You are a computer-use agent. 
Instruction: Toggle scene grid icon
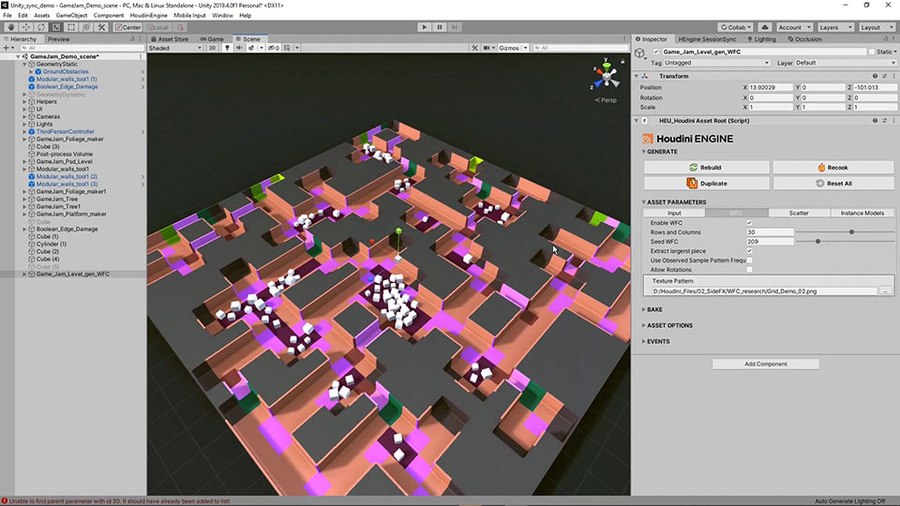287,48
